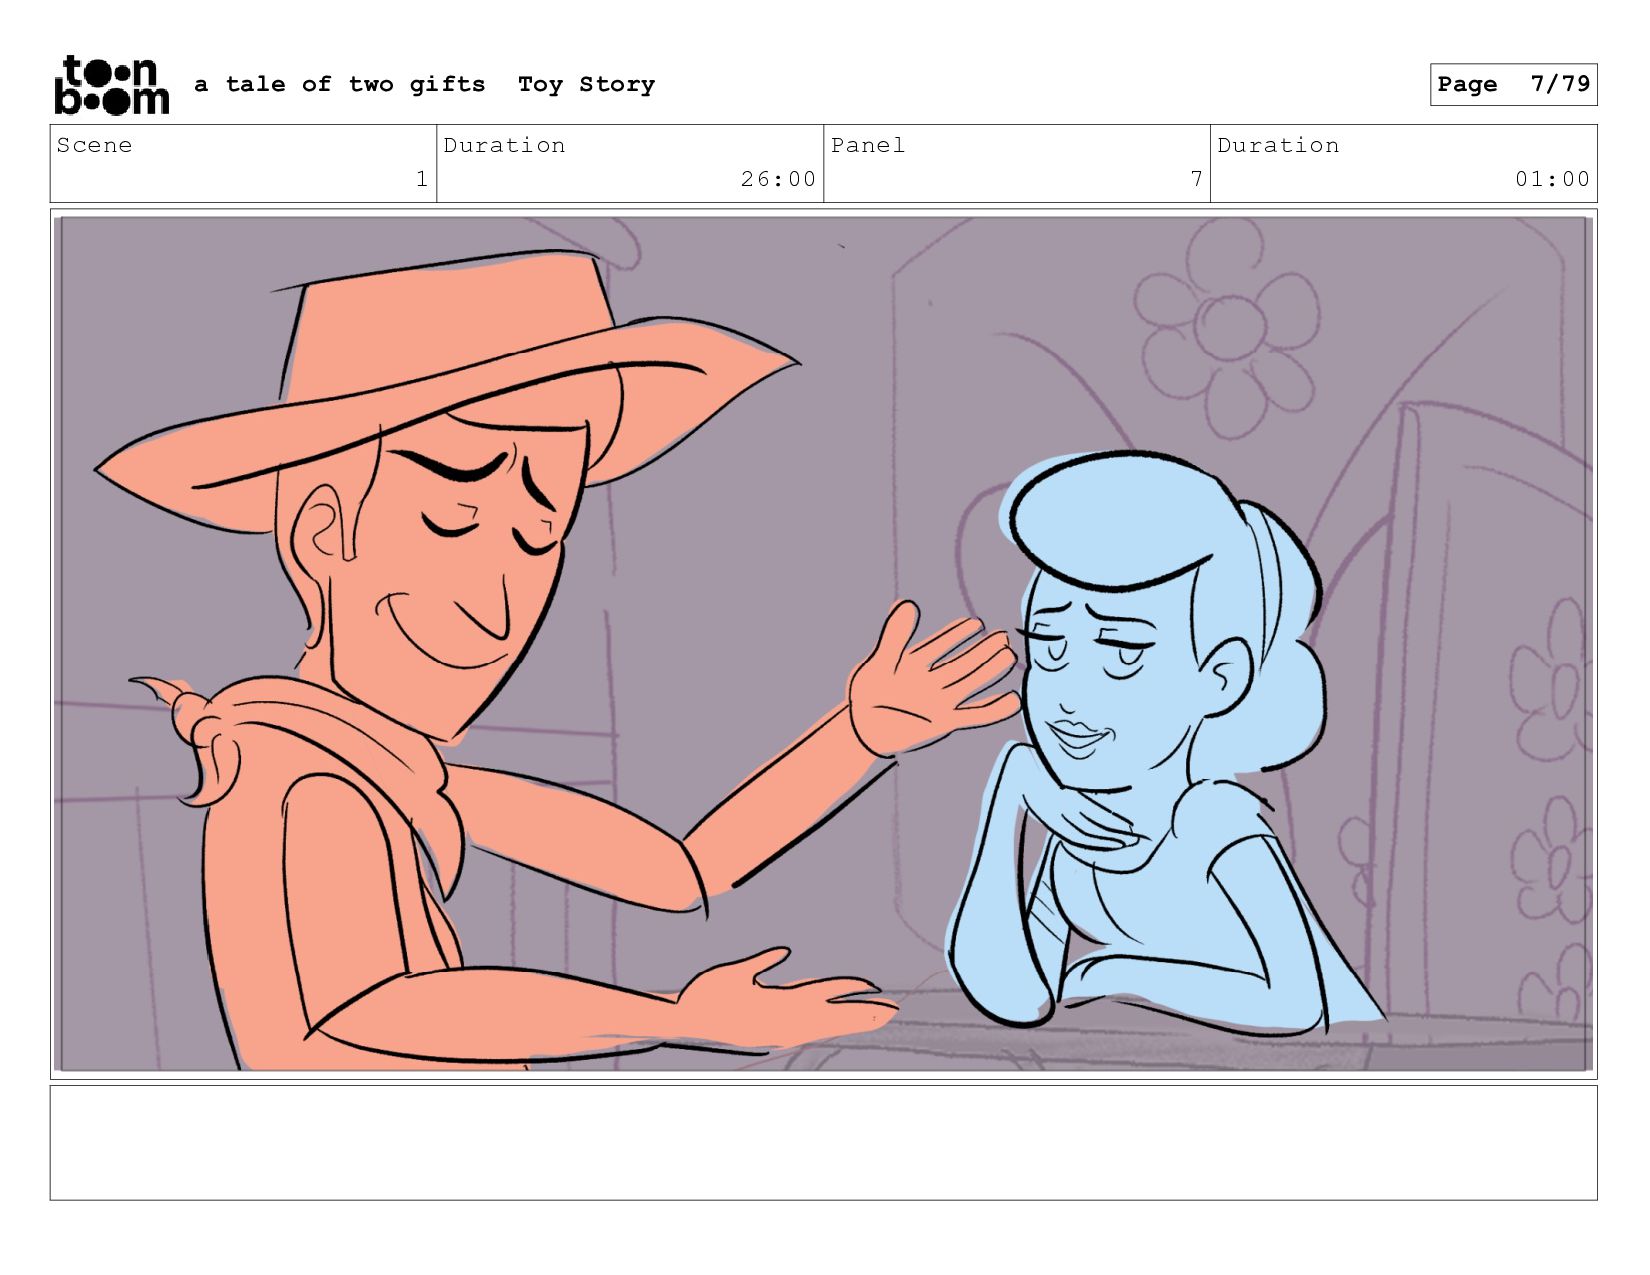Screen dimensions: 1650x1275
Task: Click the storyboard panel drawing of cowboy and woman
Action: [823, 643]
